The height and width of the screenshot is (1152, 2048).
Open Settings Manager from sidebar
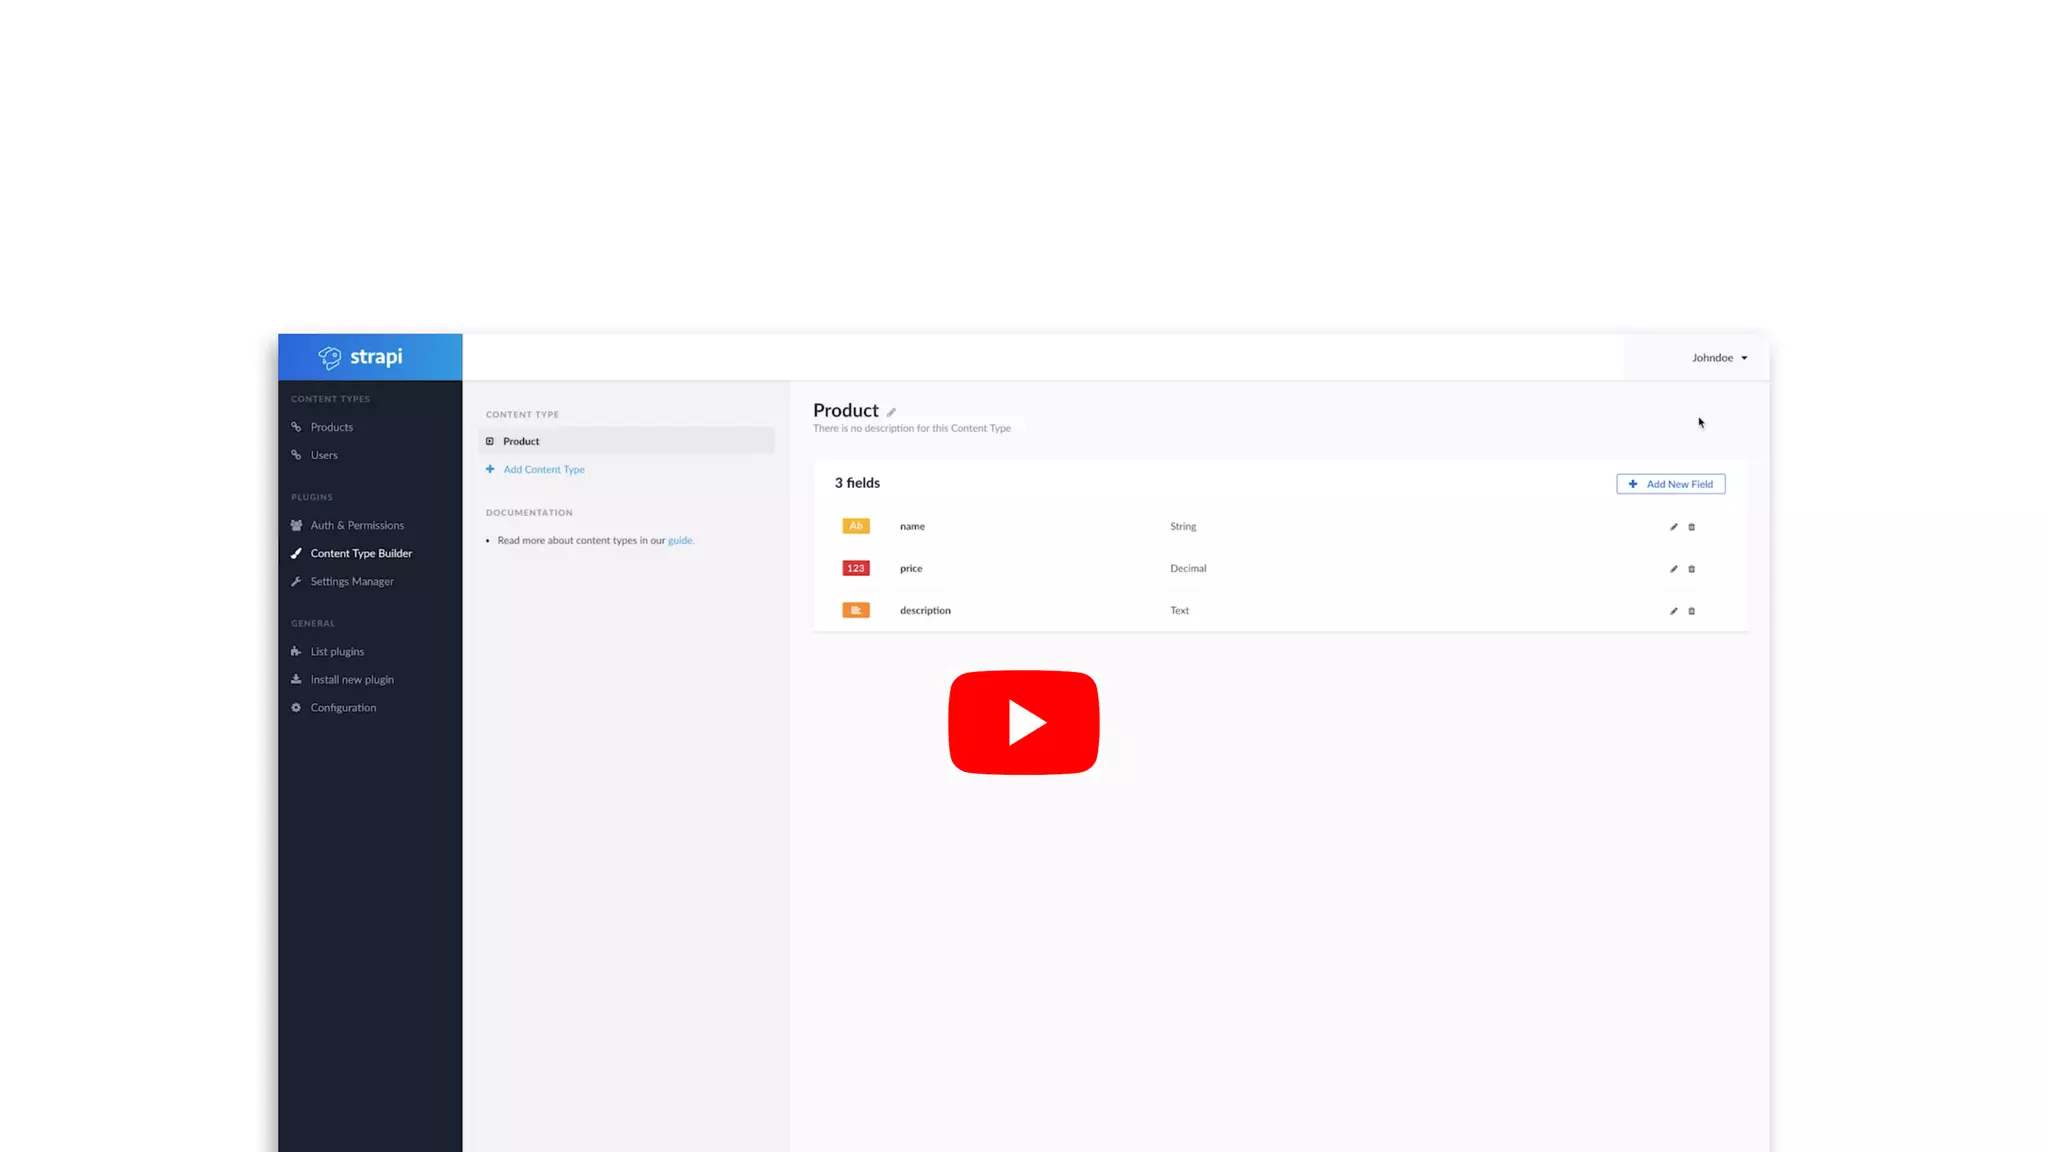click(x=352, y=581)
